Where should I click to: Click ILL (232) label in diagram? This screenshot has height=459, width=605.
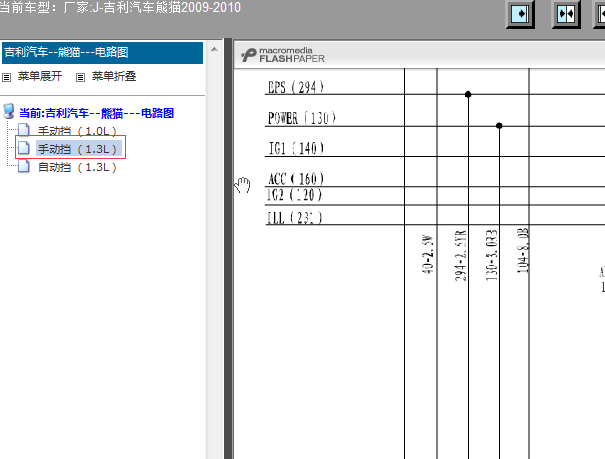(x=295, y=218)
